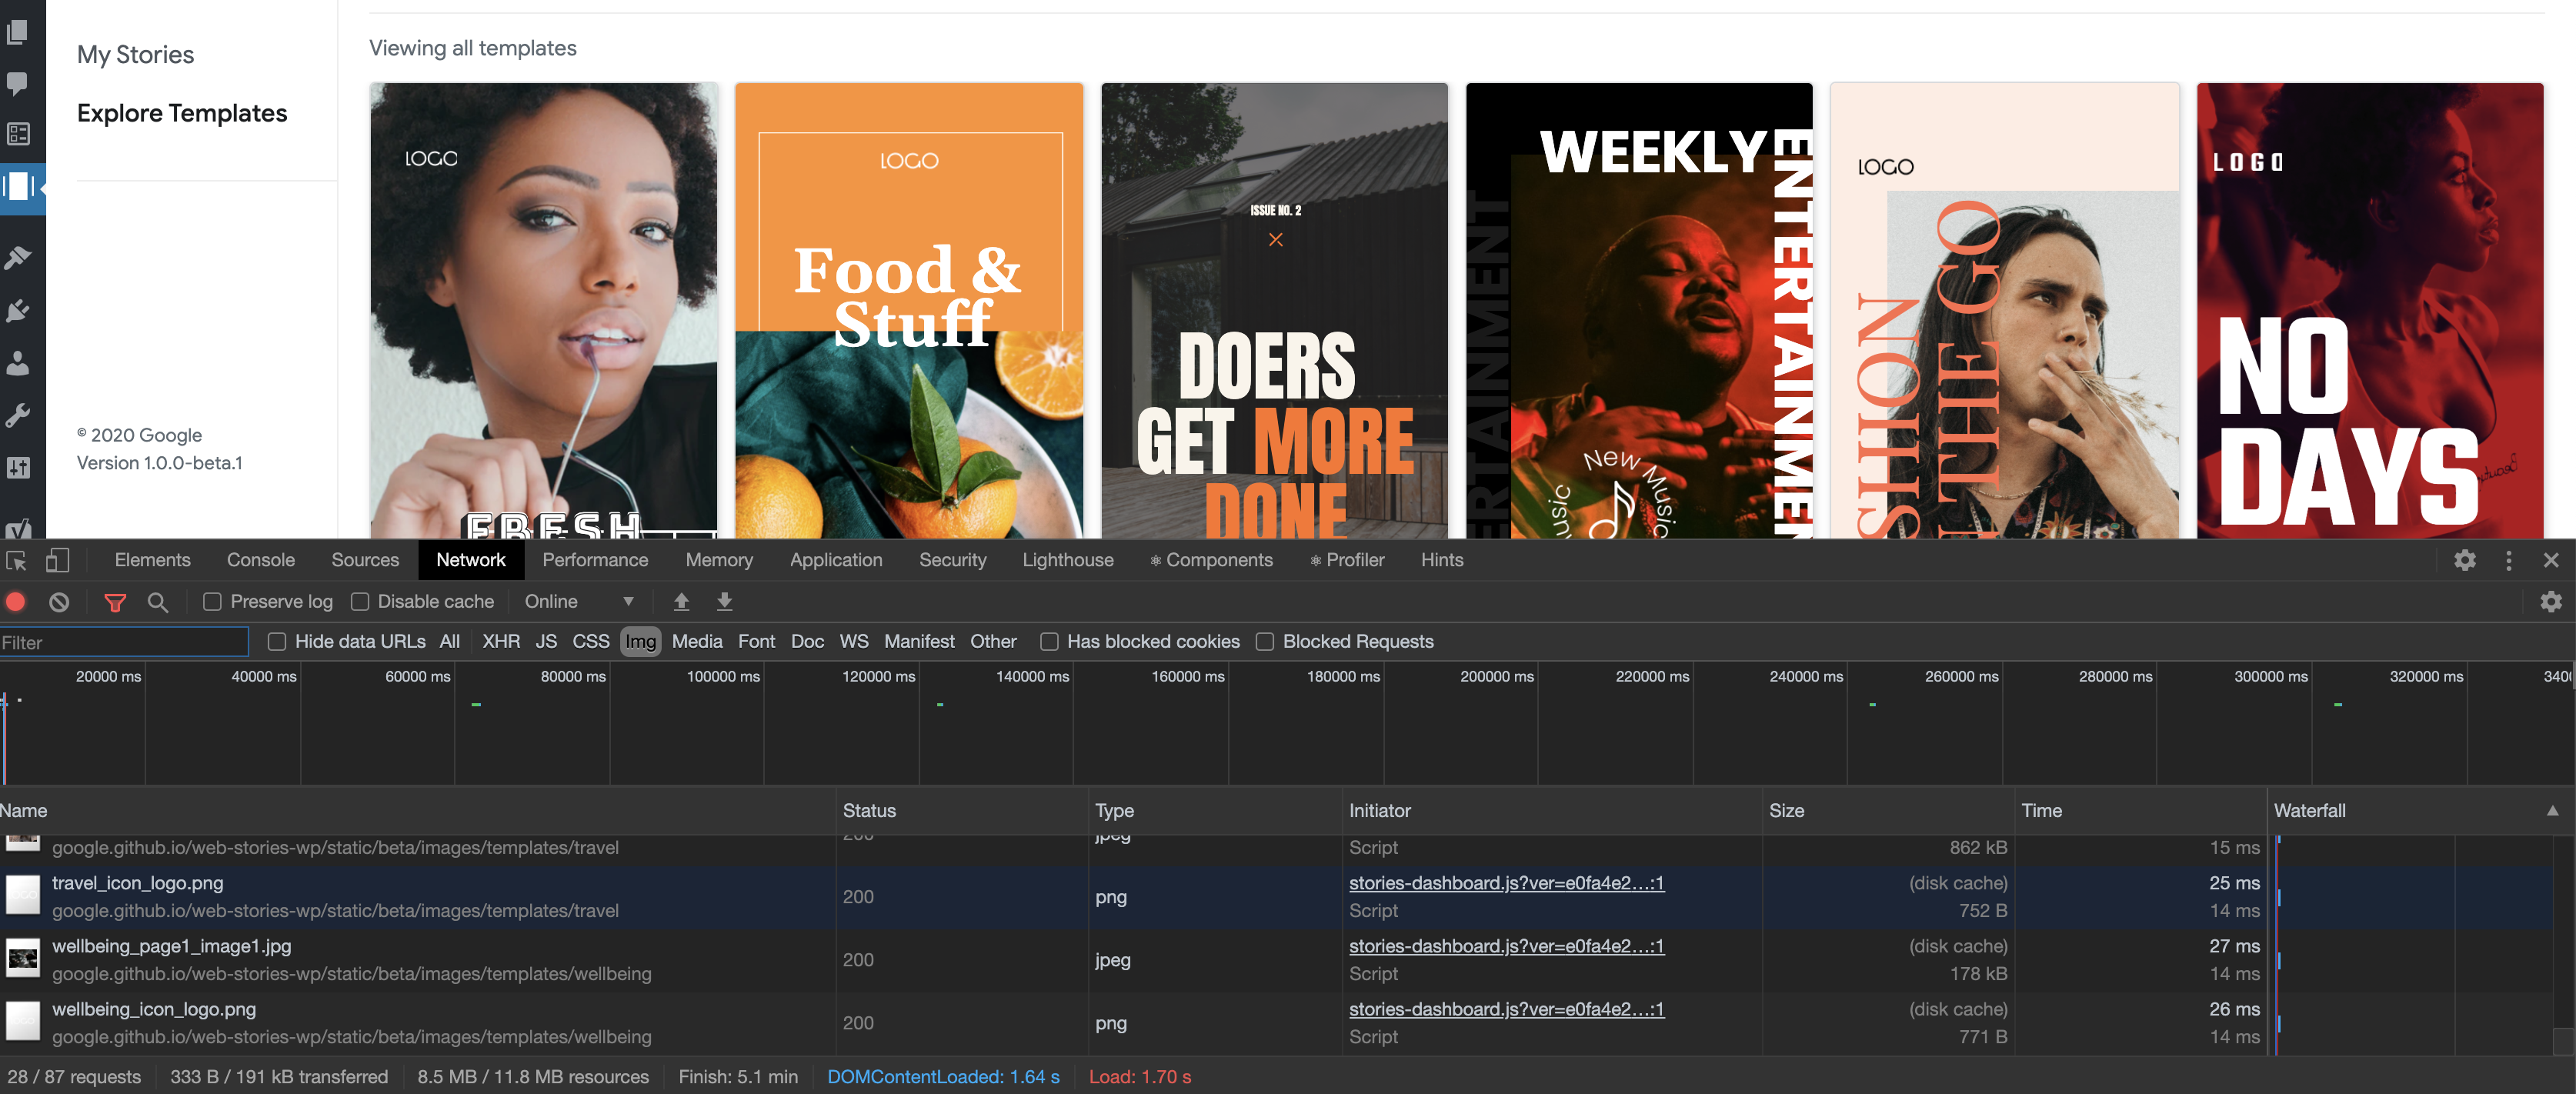2576x1094 pixels.
Task: Open the Users icon in WordPress sidebar
Action: pos(18,362)
